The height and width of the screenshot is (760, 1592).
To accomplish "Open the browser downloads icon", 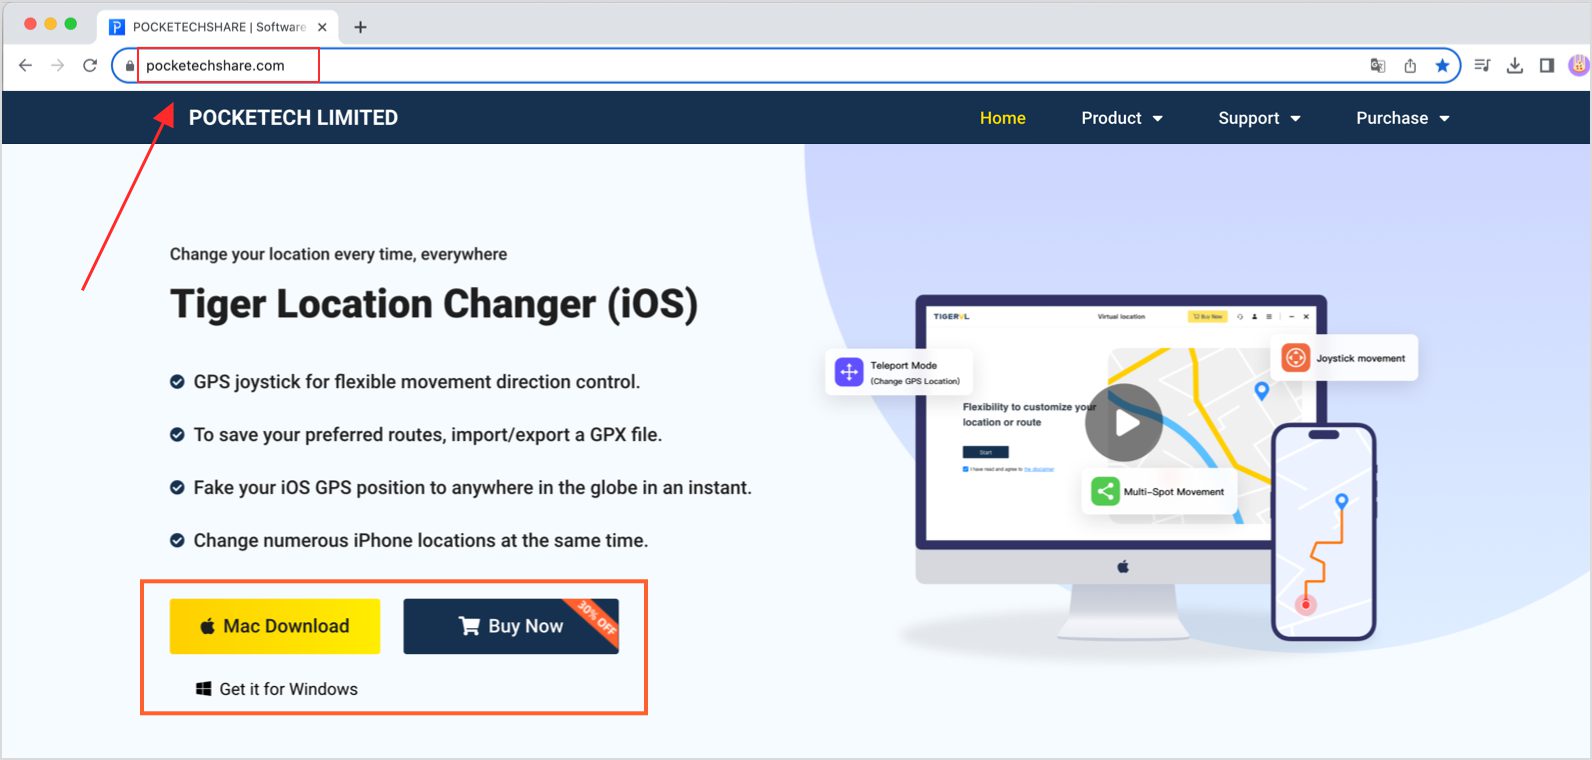I will (x=1515, y=65).
